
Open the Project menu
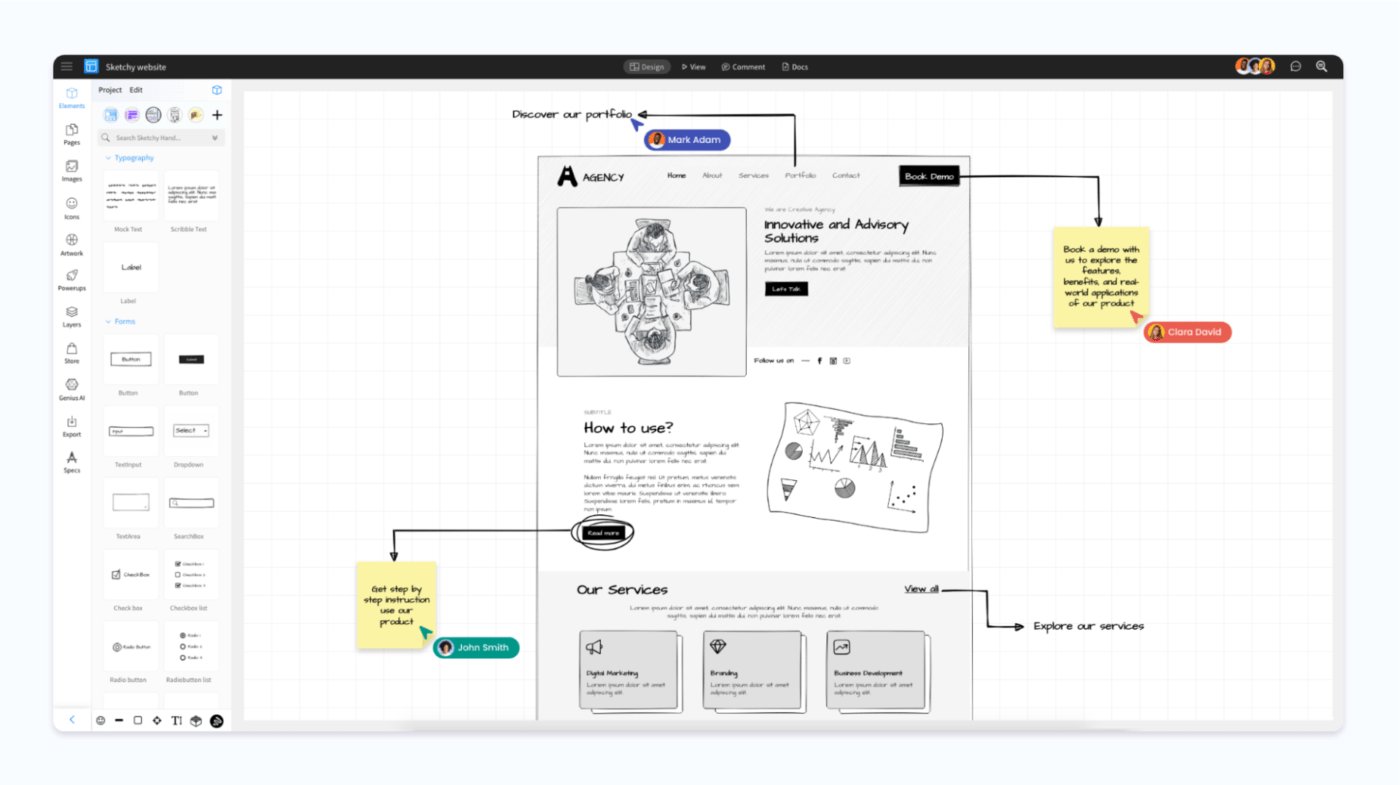(x=110, y=90)
